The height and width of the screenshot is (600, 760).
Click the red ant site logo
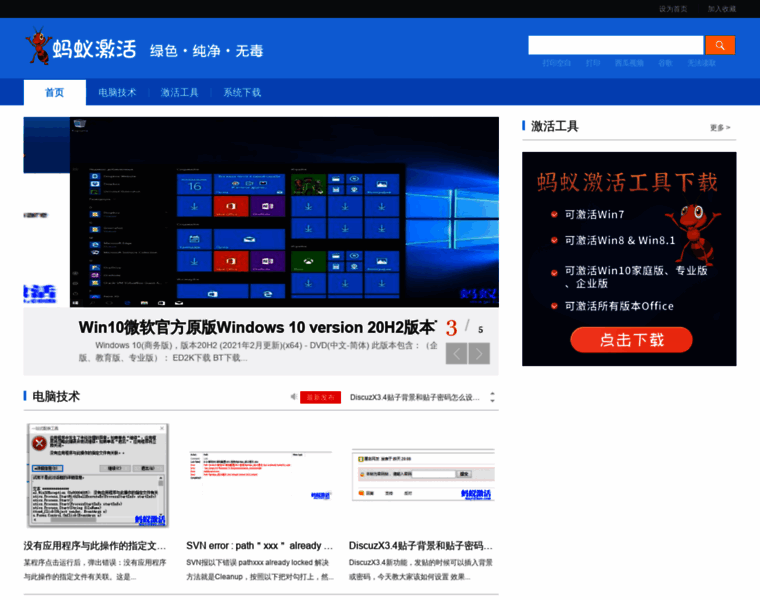(39, 46)
